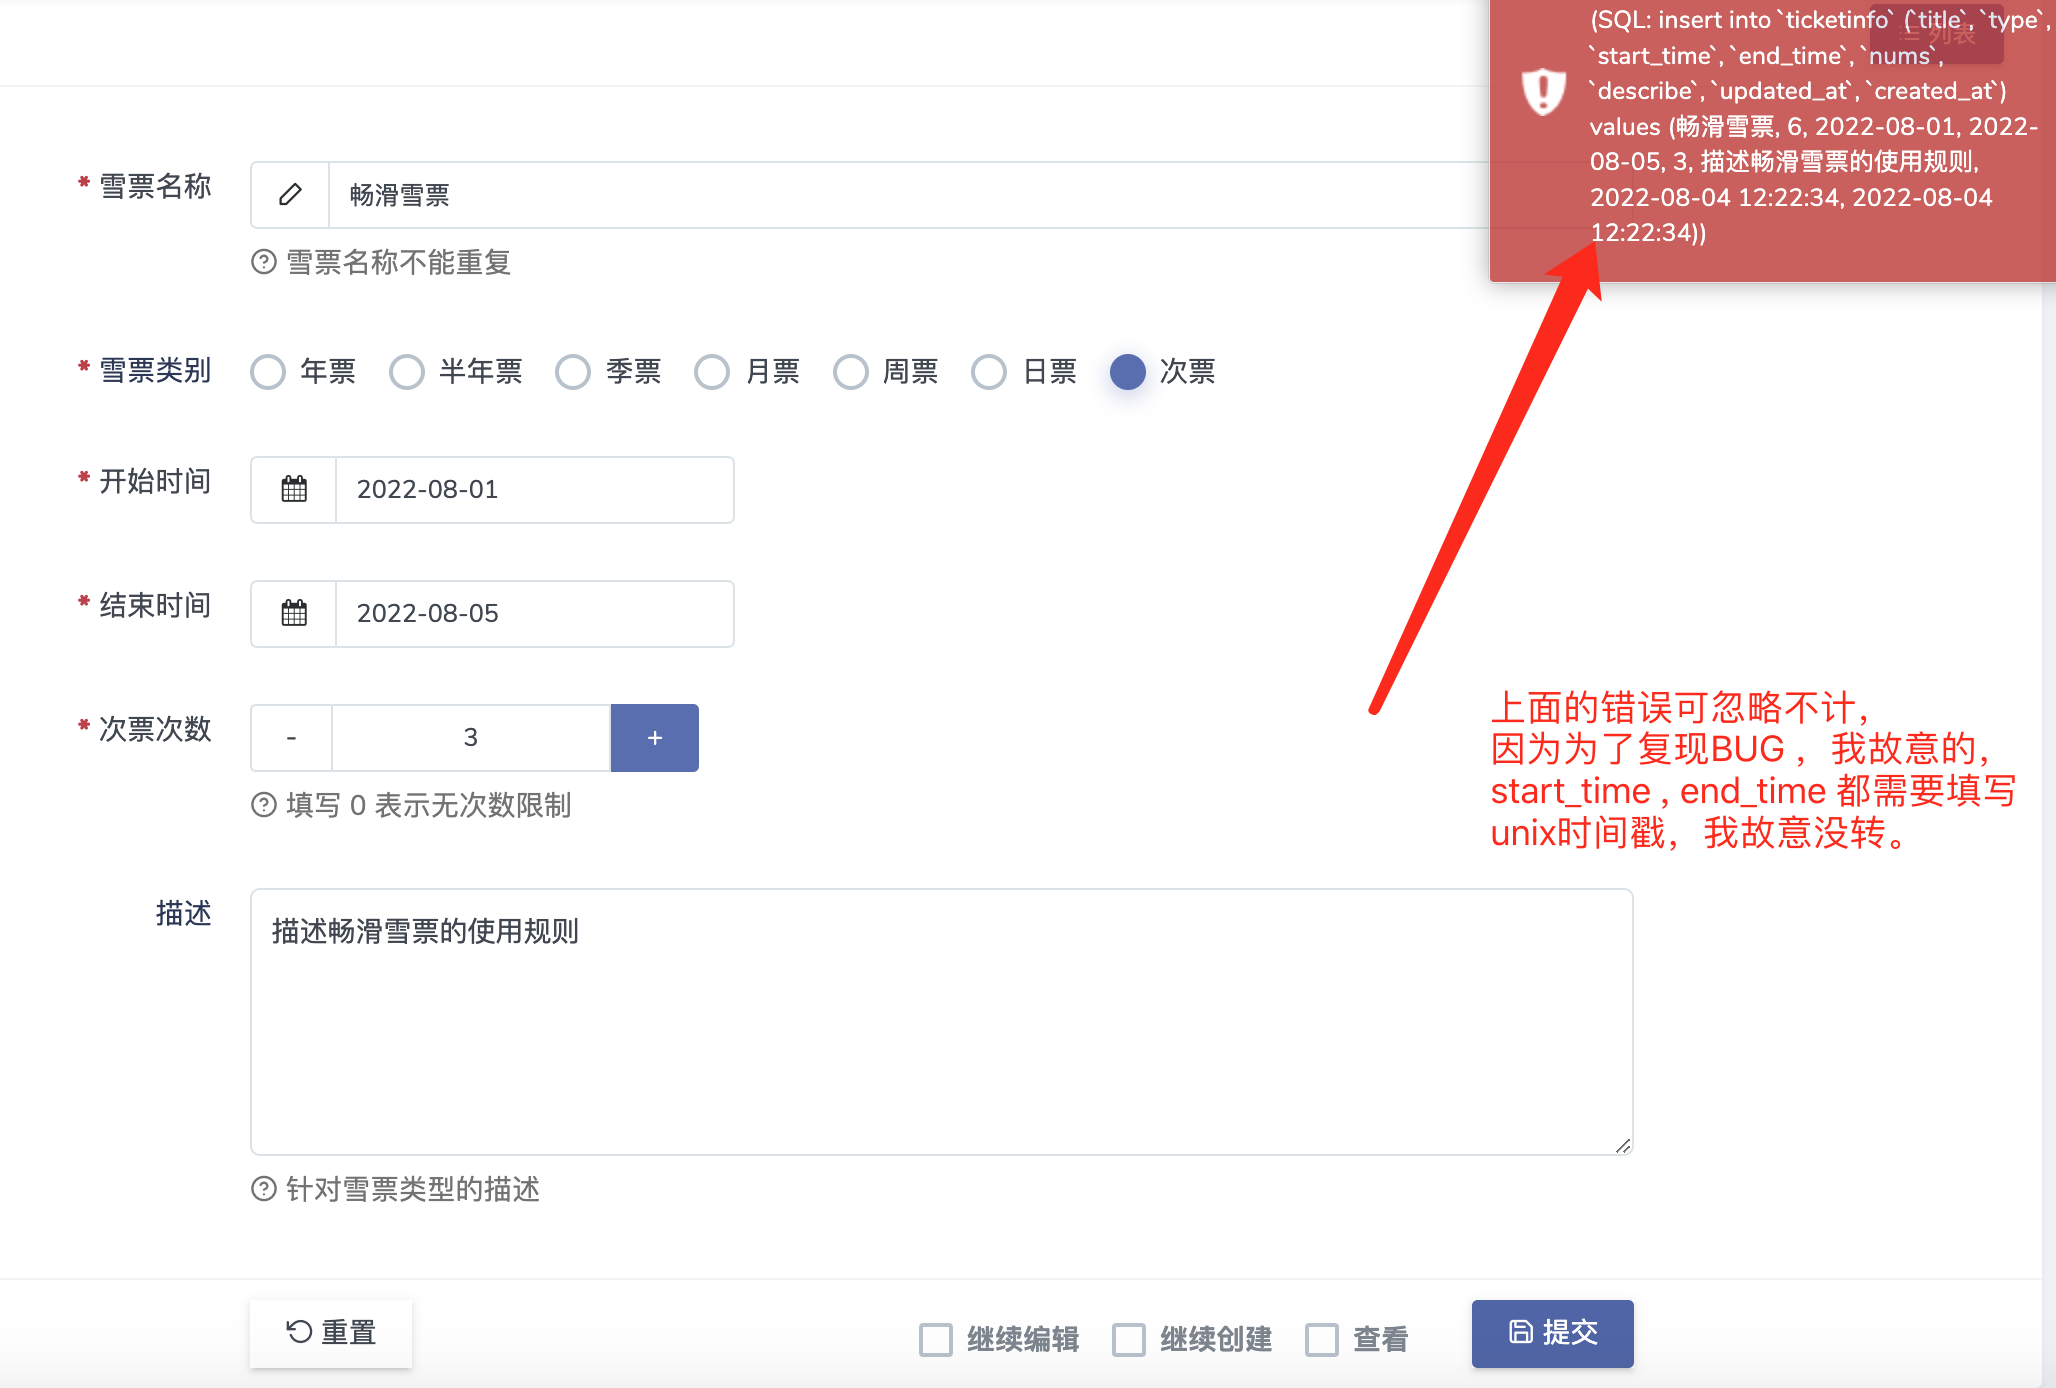Image resolution: width=2056 pixels, height=1388 pixels.
Task: Grab the textarea resize handle corner
Action: (x=1623, y=1146)
